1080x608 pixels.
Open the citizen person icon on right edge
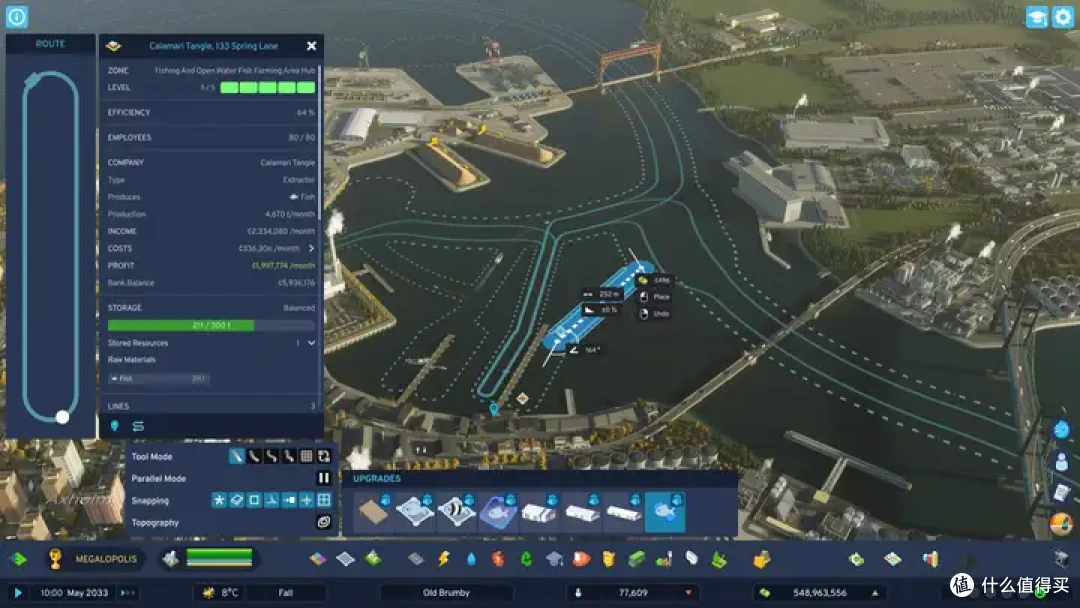pos(1061,461)
